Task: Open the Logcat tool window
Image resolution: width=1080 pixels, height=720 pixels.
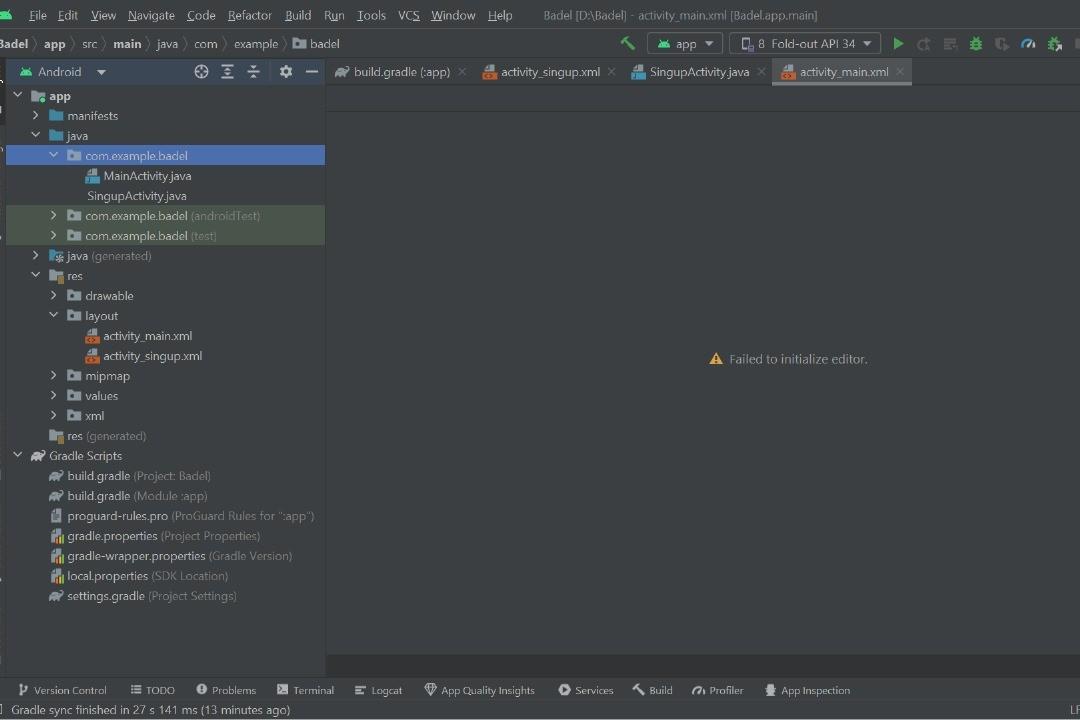Action: point(378,690)
